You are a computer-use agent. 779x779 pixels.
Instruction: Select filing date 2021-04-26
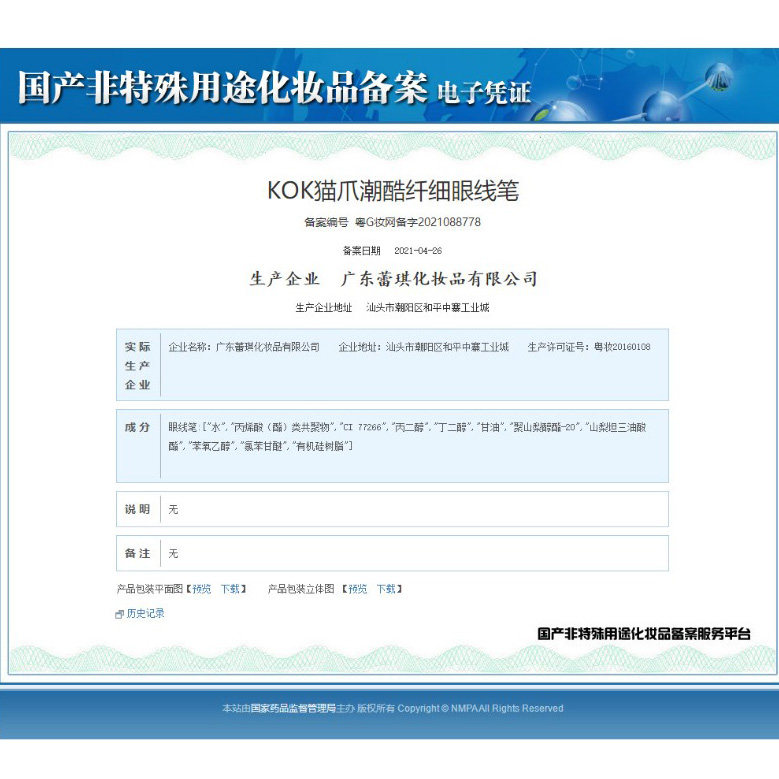(x=418, y=251)
